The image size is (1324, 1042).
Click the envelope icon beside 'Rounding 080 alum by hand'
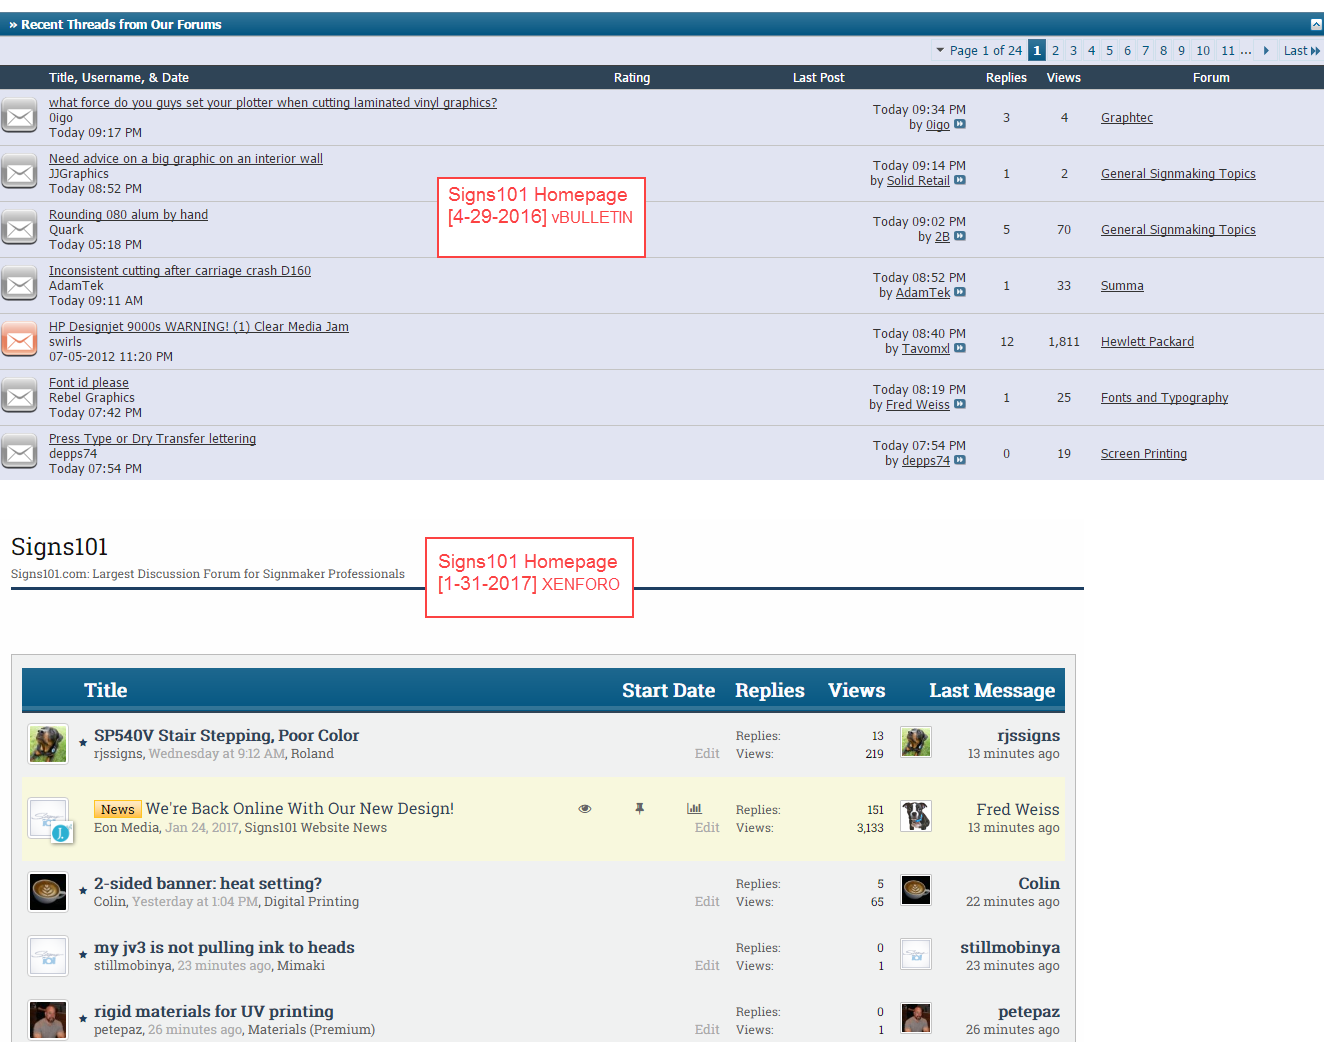tap(19, 229)
